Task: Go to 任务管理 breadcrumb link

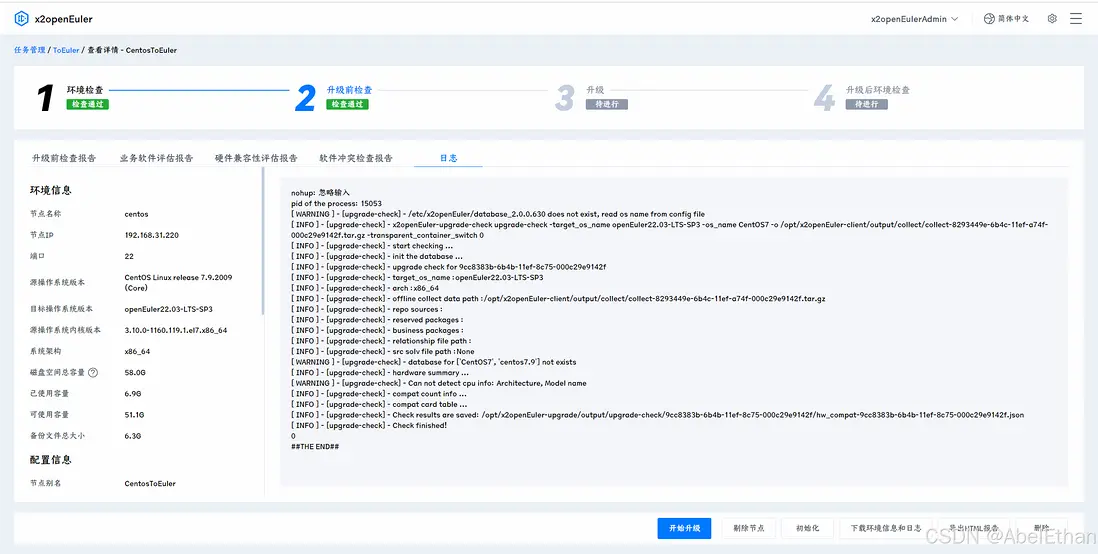Action: [x=29, y=50]
